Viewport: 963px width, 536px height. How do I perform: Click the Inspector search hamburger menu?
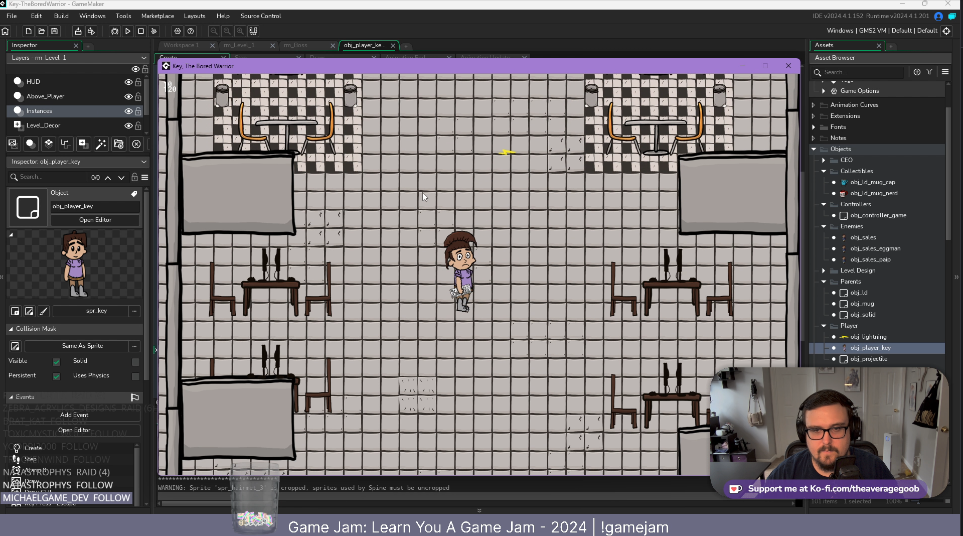pyautogui.click(x=145, y=177)
